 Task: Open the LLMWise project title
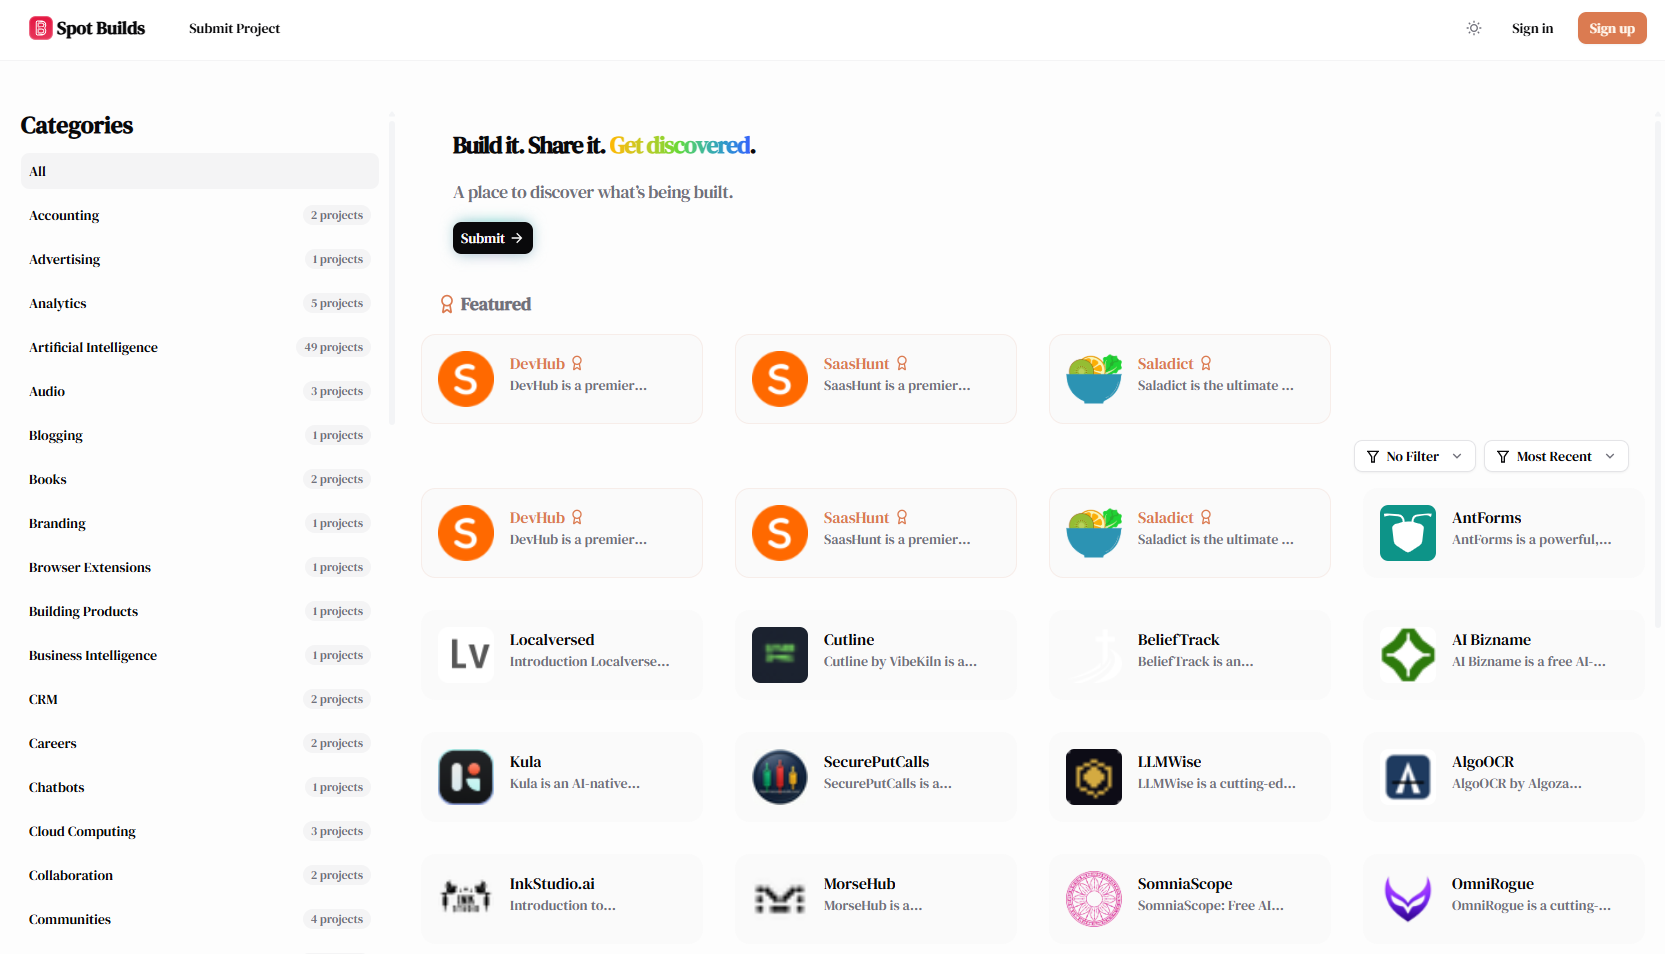(x=1169, y=762)
